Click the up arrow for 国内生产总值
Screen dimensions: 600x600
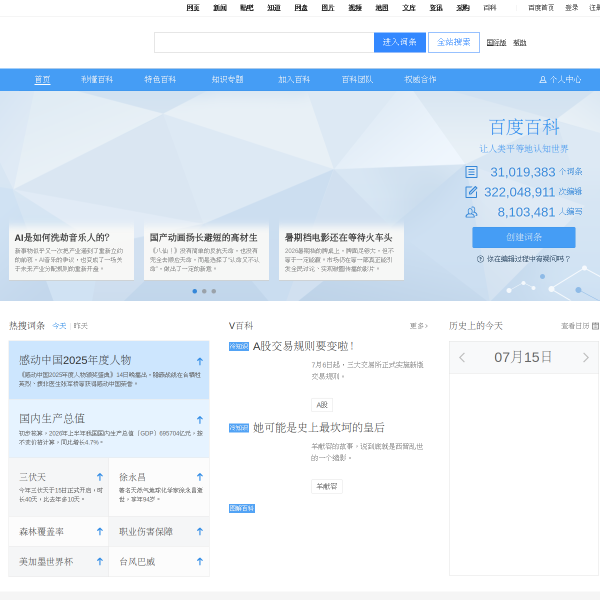click(200, 420)
